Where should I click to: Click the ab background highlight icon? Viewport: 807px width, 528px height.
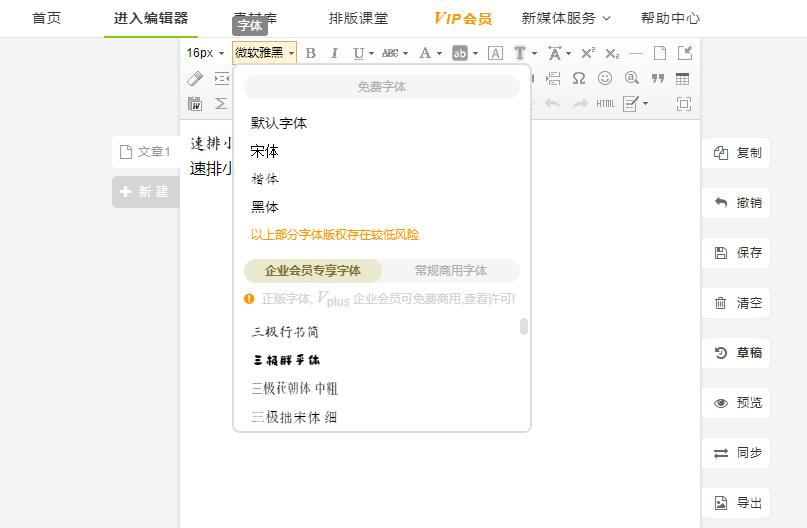(460, 53)
